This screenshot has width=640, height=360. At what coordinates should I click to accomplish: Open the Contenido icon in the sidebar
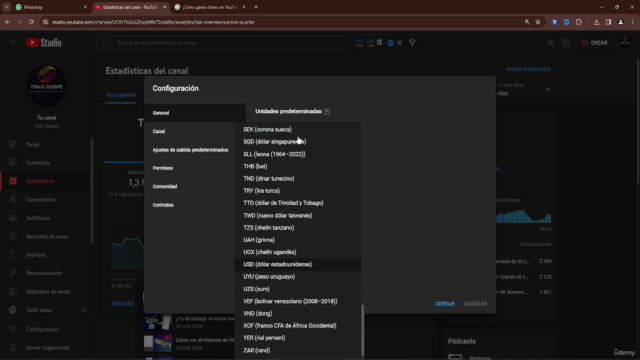click(x=13, y=163)
